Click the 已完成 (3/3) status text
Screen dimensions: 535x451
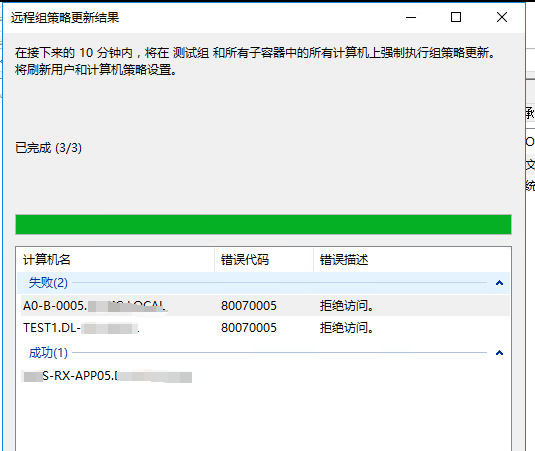click(48, 148)
